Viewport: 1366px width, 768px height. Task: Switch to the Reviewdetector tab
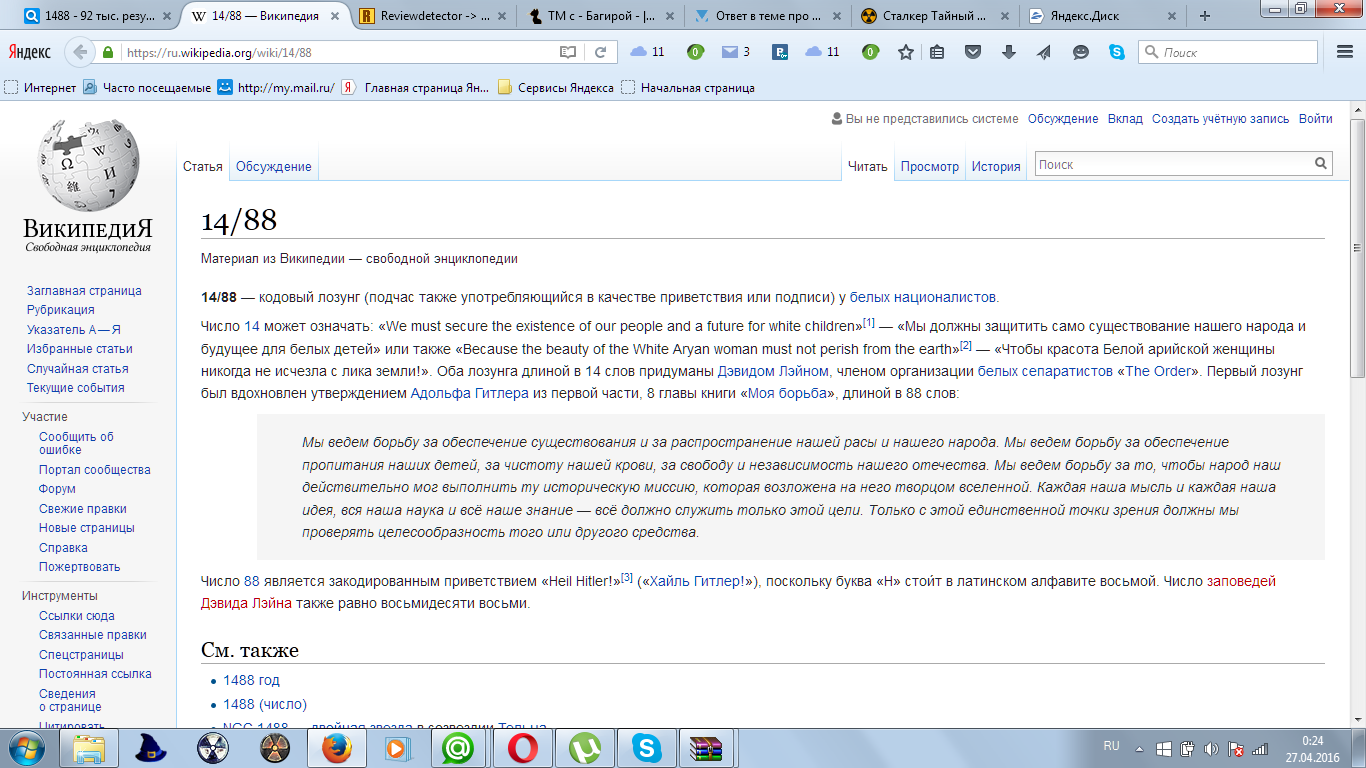(x=431, y=16)
